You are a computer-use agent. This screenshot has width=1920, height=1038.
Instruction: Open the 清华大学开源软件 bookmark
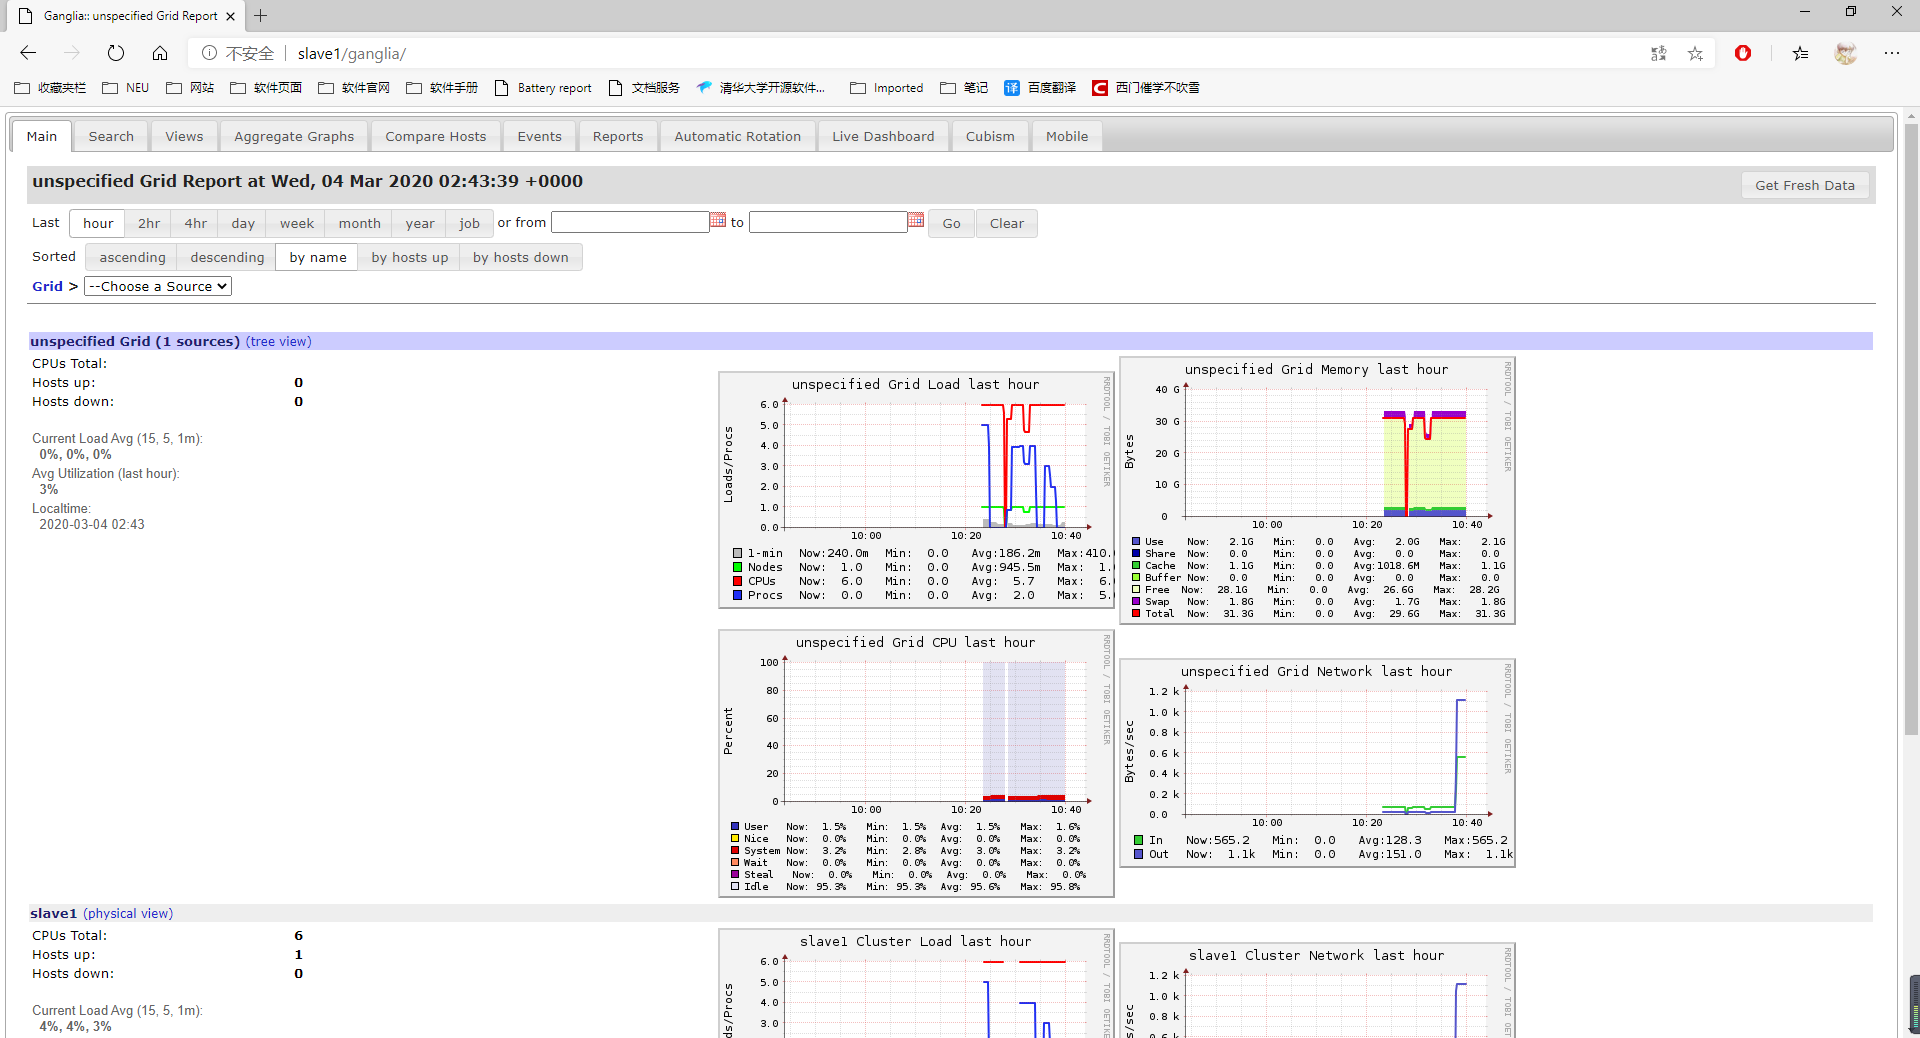tap(761, 88)
